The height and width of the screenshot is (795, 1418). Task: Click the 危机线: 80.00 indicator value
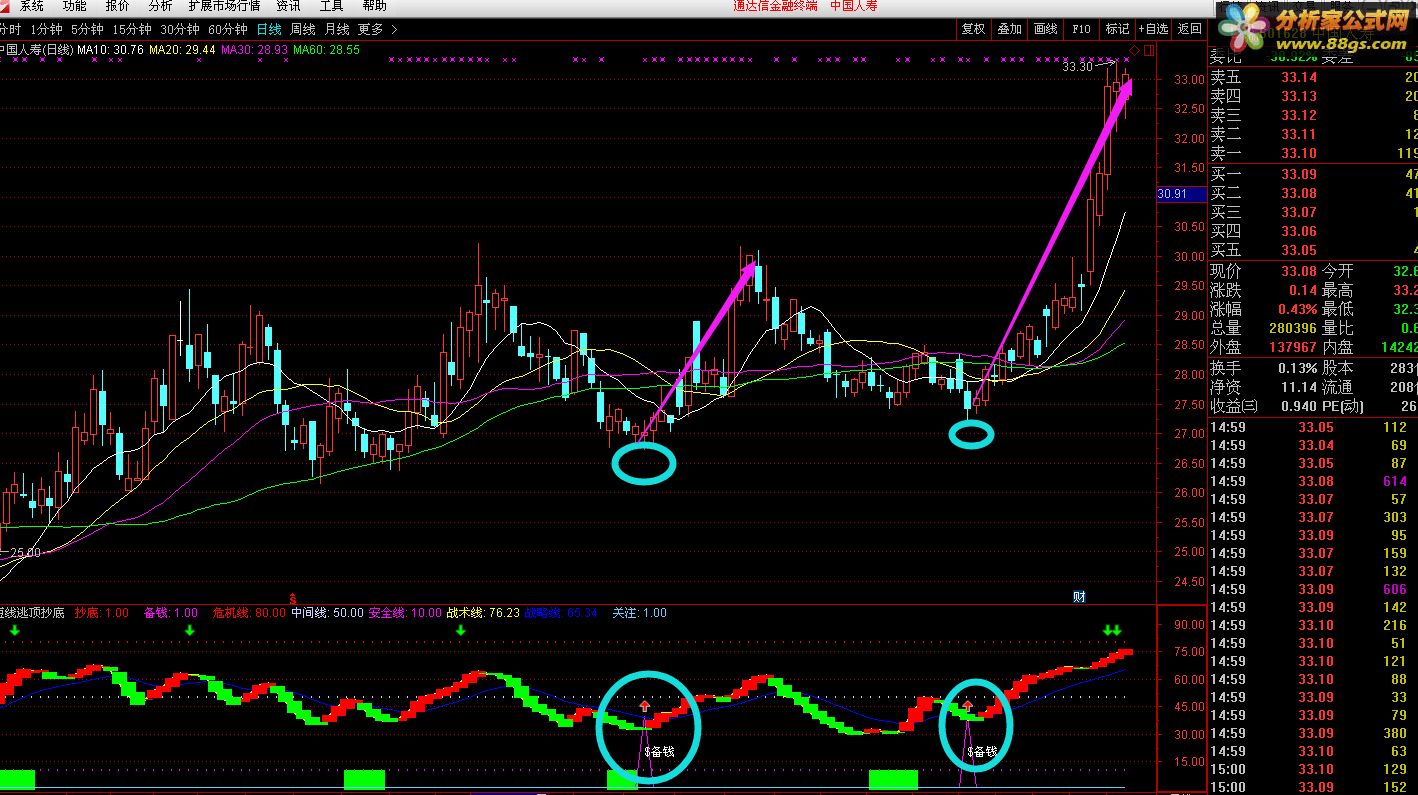pos(248,613)
